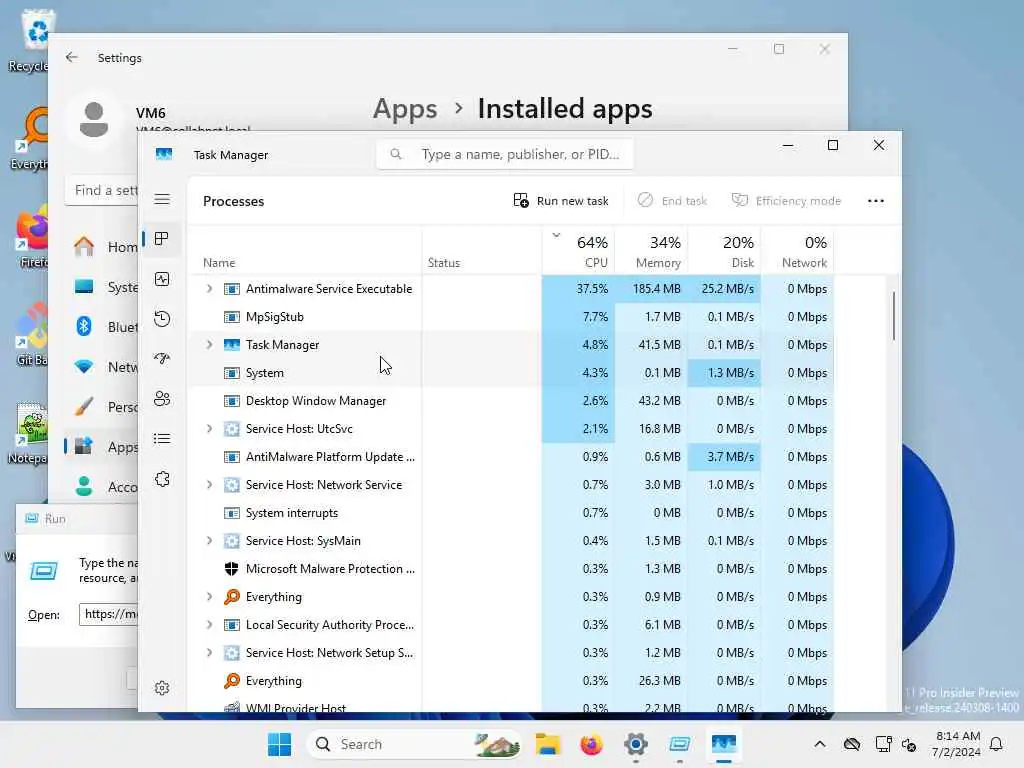Click Find a setting search field
Viewport: 1024px width, 768px height.
tap(102, 190)
